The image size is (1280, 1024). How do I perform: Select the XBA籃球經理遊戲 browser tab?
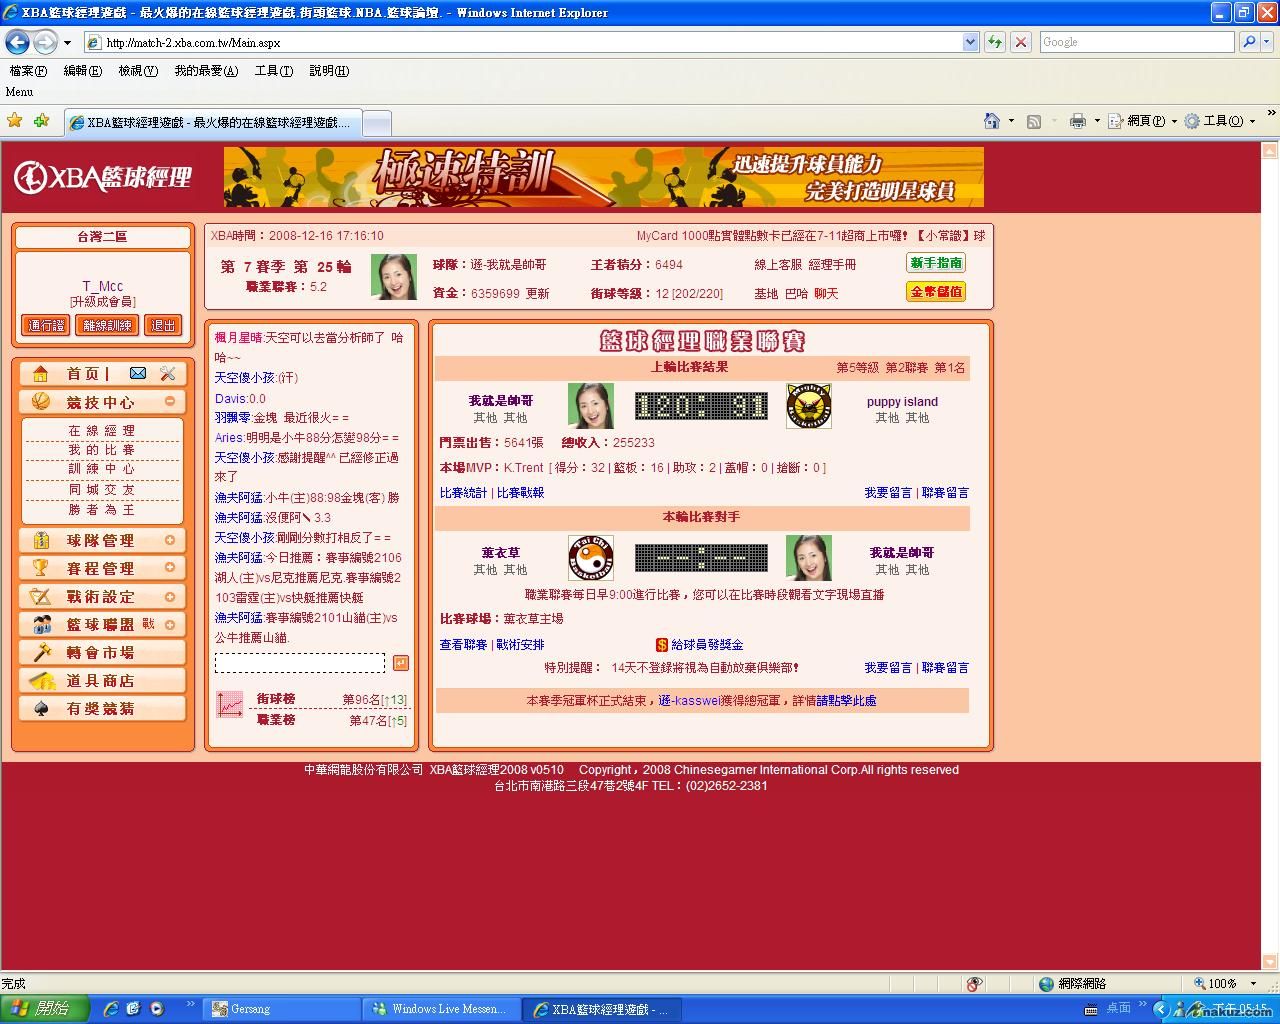tap(212, 122)
